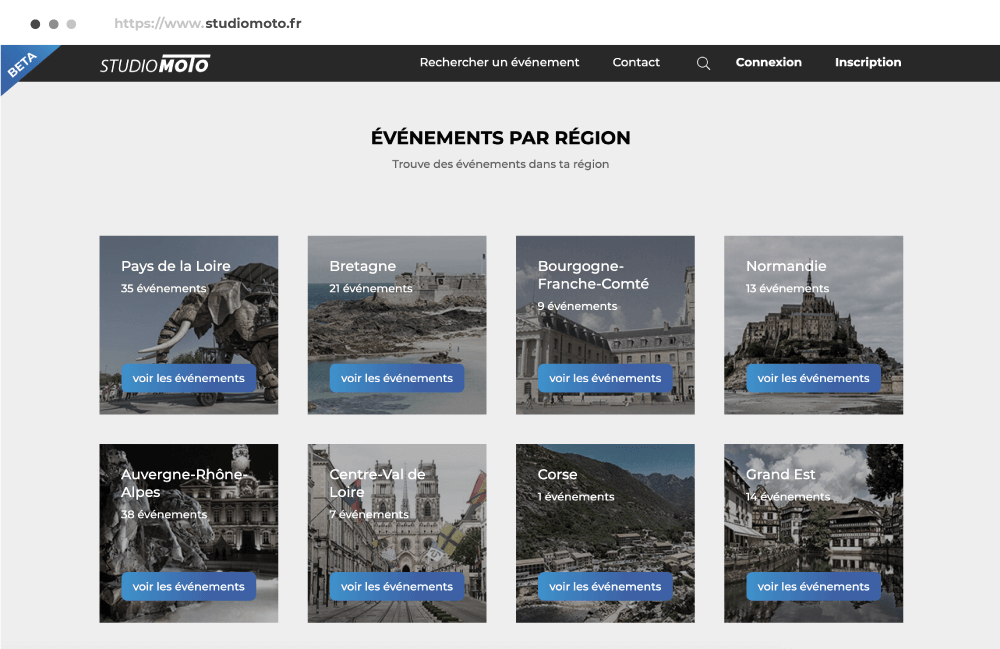The height and width of the screenshot is (649, 1000).
Task: Click the ÉVÉNEMENTS PAR RÉGION heading
Action: pos(501,138)
